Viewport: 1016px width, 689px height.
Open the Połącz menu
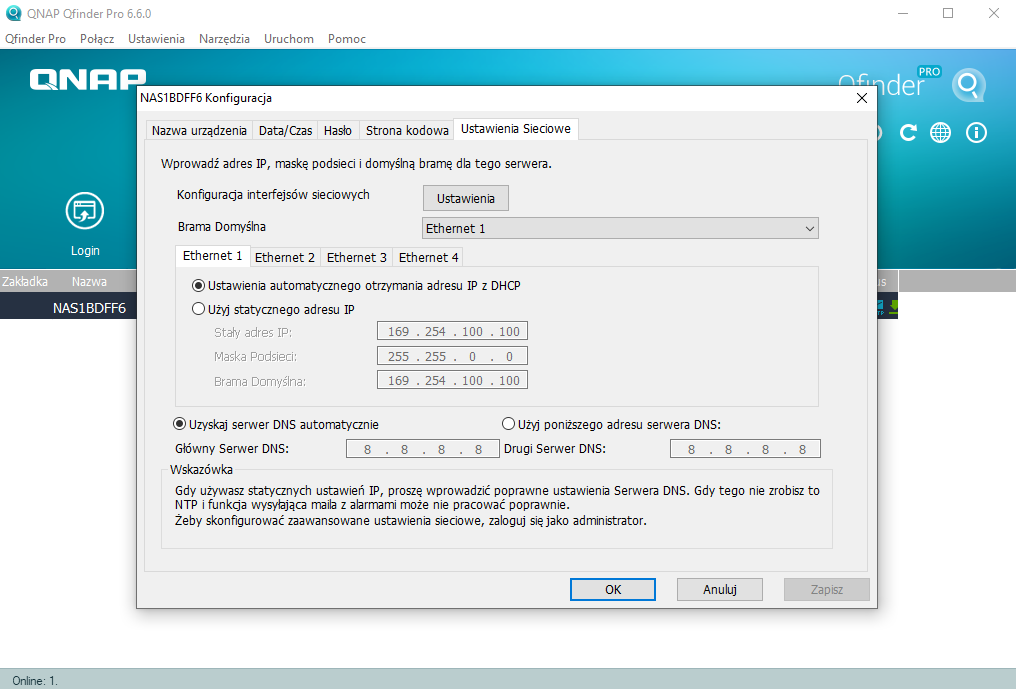tap(97, 39)
